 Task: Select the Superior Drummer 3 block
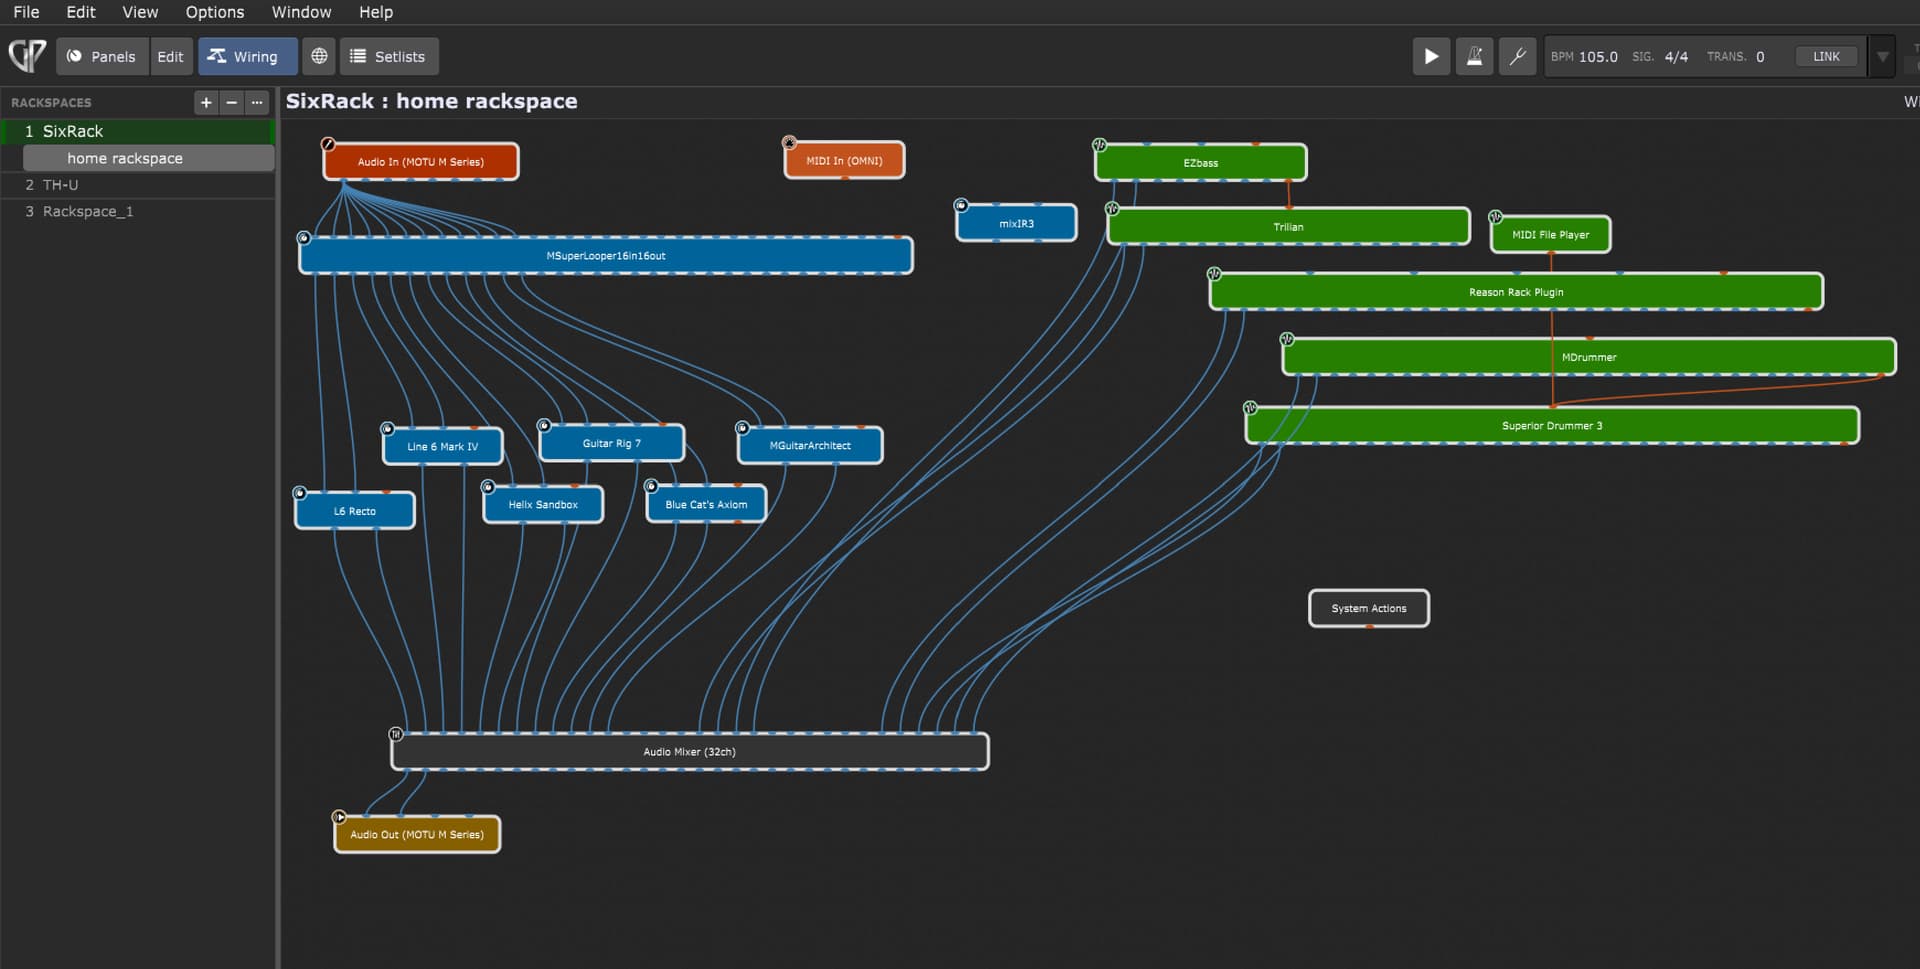[x=1552, y=425]
